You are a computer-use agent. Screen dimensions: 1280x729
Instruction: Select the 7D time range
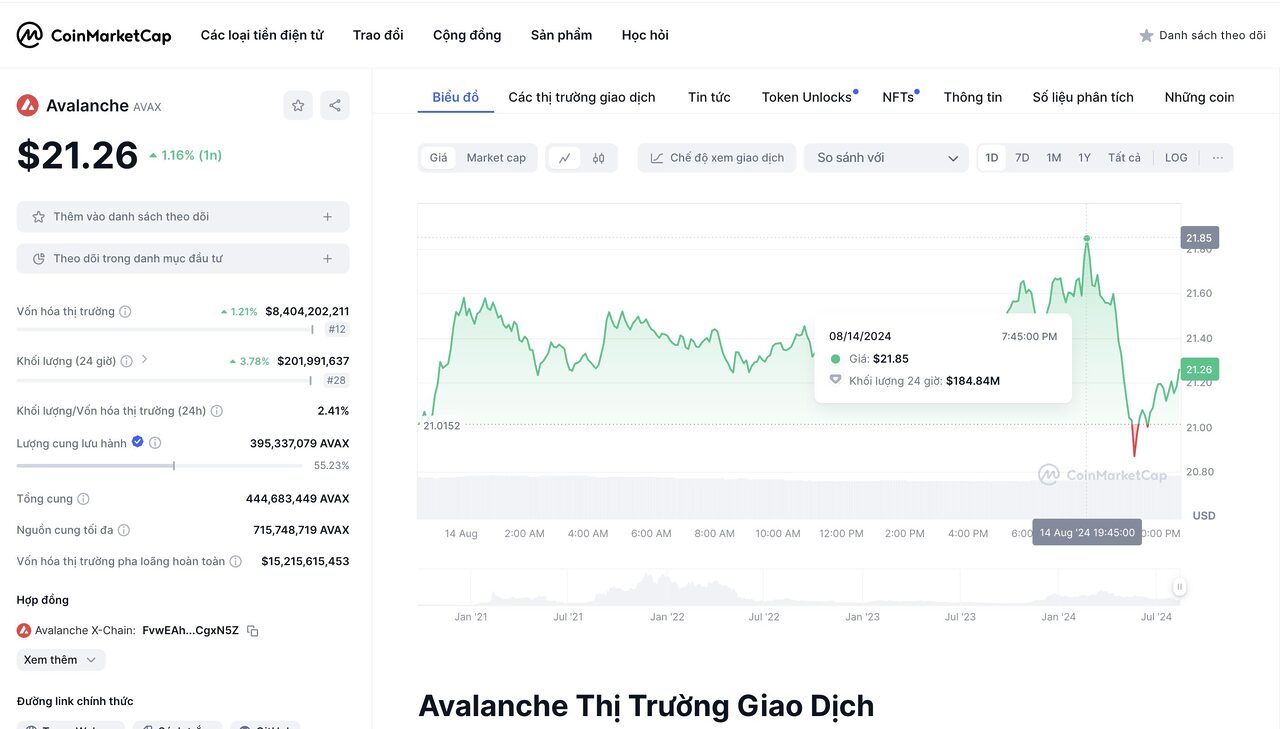(x=1022, y=158)
